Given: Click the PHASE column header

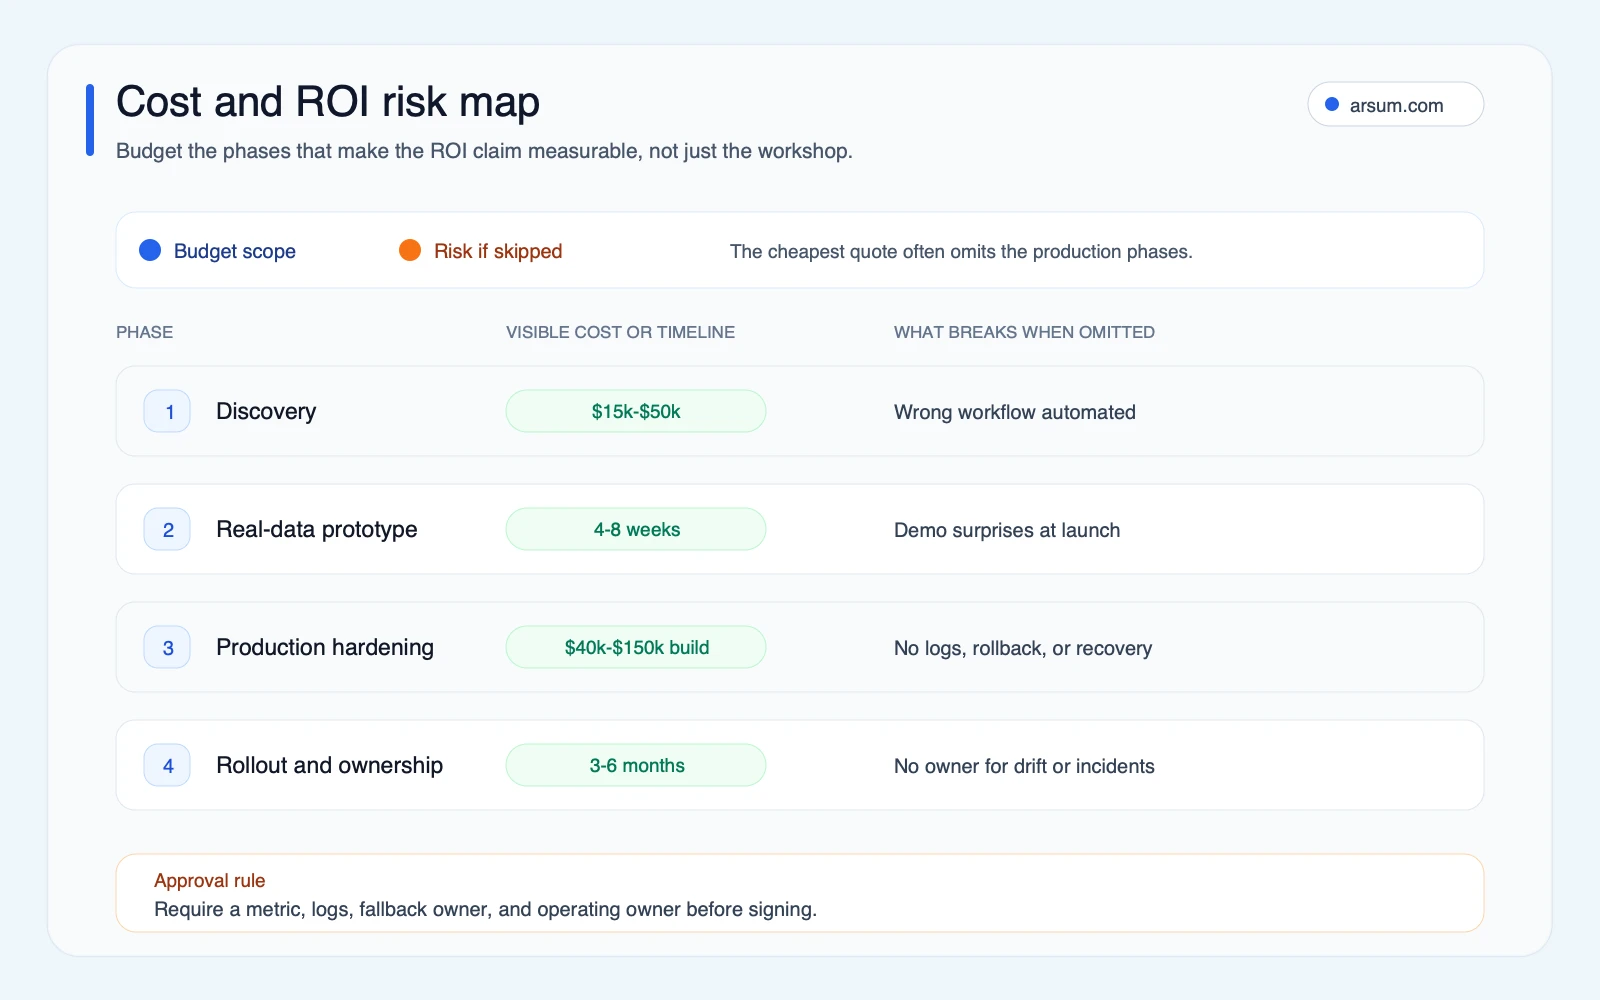Looking at the screenshot, I should (x=145, y=332).
